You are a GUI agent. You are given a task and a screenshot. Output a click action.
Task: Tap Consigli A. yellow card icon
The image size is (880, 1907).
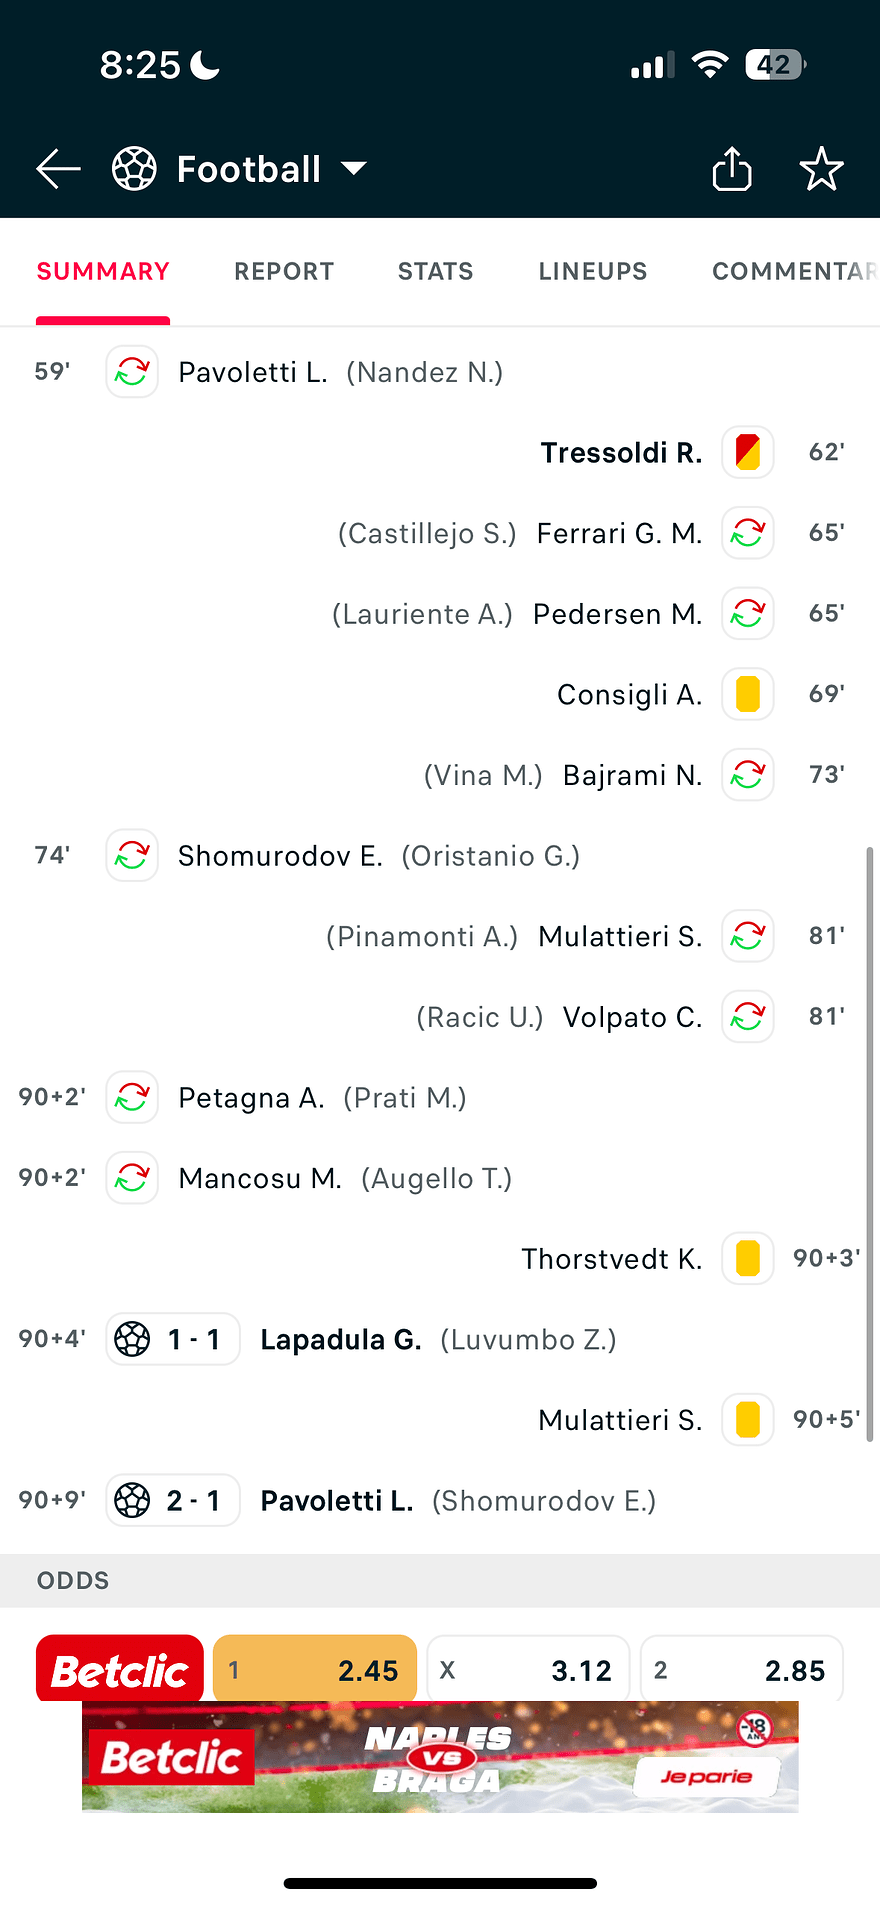[748, 694]
